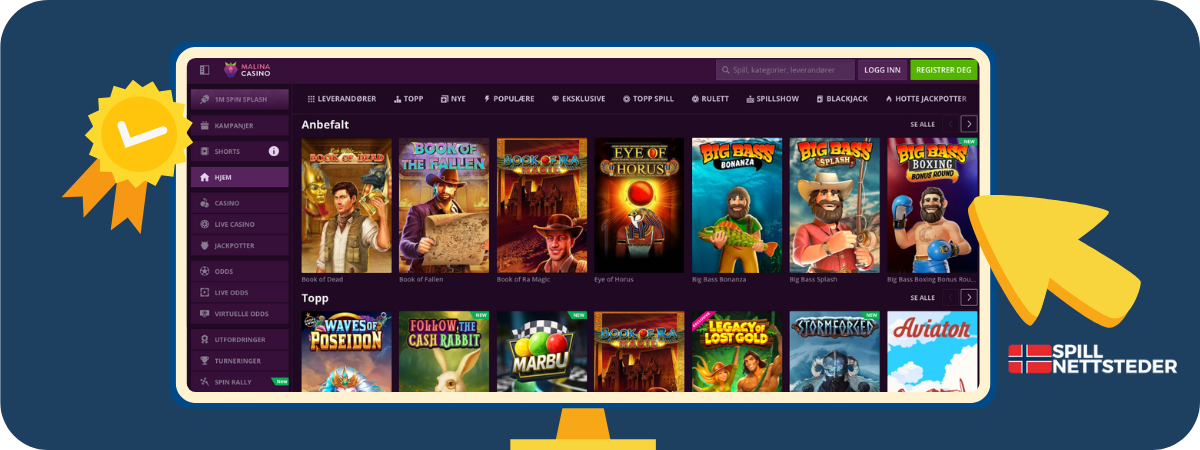Click the soccer ball Odds icon
Screen dimensions: 1200x450
pyautogui.click(x=205, y=271)
